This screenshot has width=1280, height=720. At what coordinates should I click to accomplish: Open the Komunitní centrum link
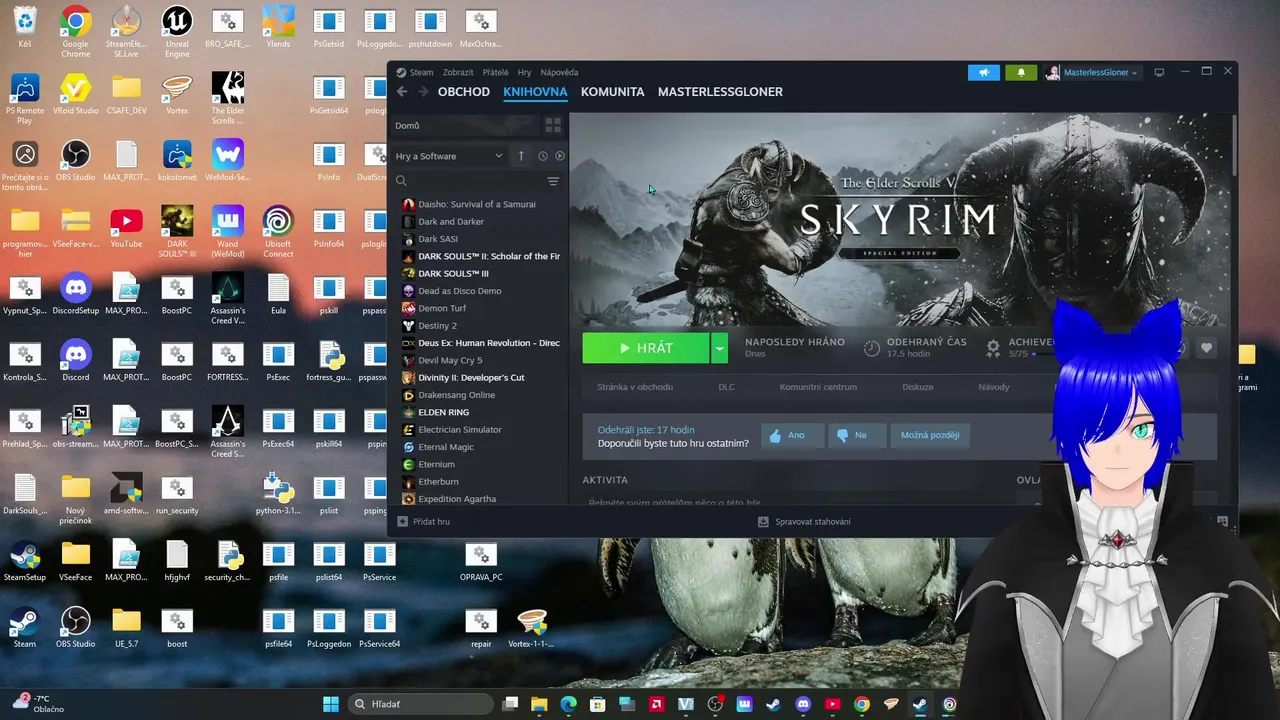818,387
